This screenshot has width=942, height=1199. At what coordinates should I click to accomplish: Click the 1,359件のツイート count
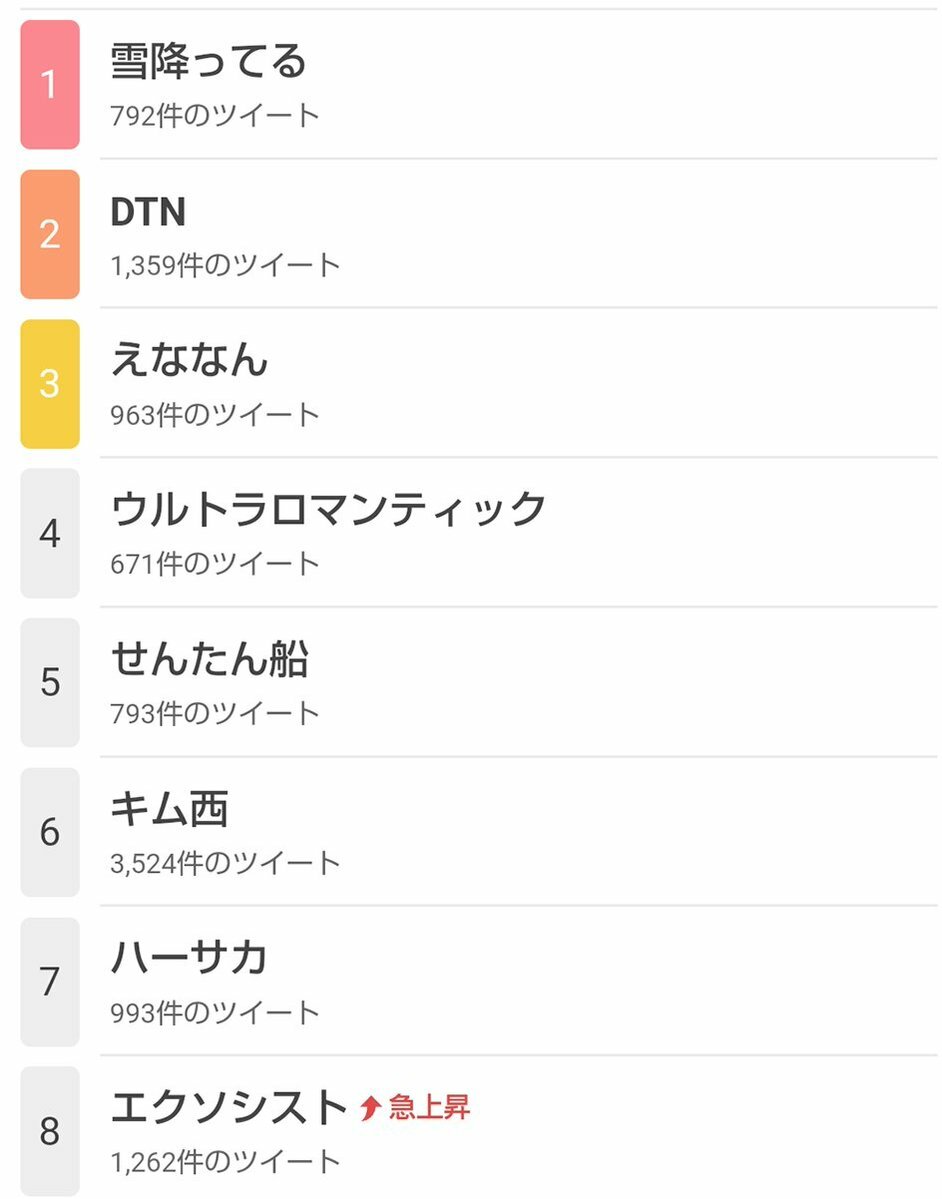pos(226,265)
